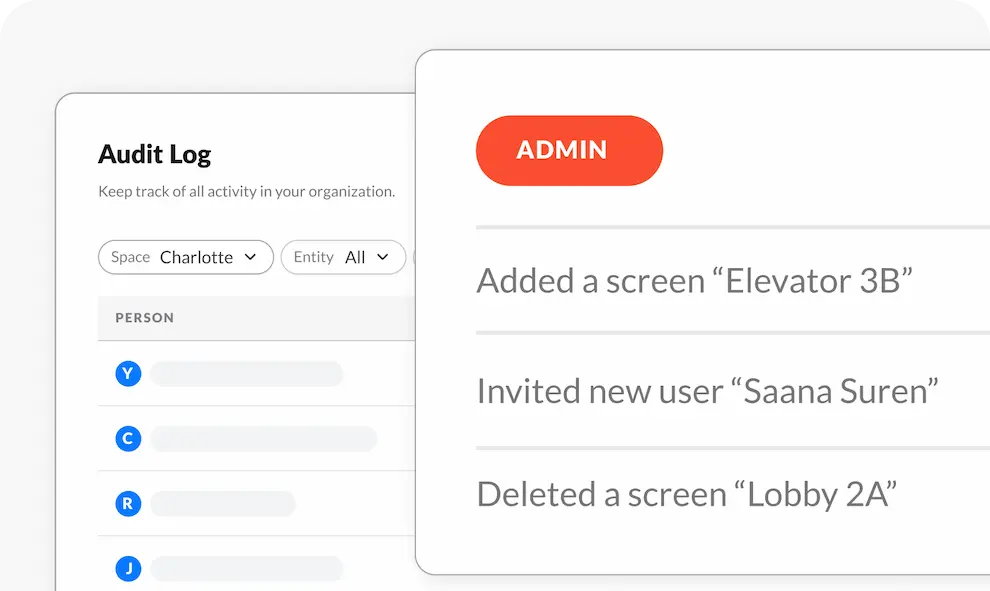Click the name placeholder beside J avatar

247,569
